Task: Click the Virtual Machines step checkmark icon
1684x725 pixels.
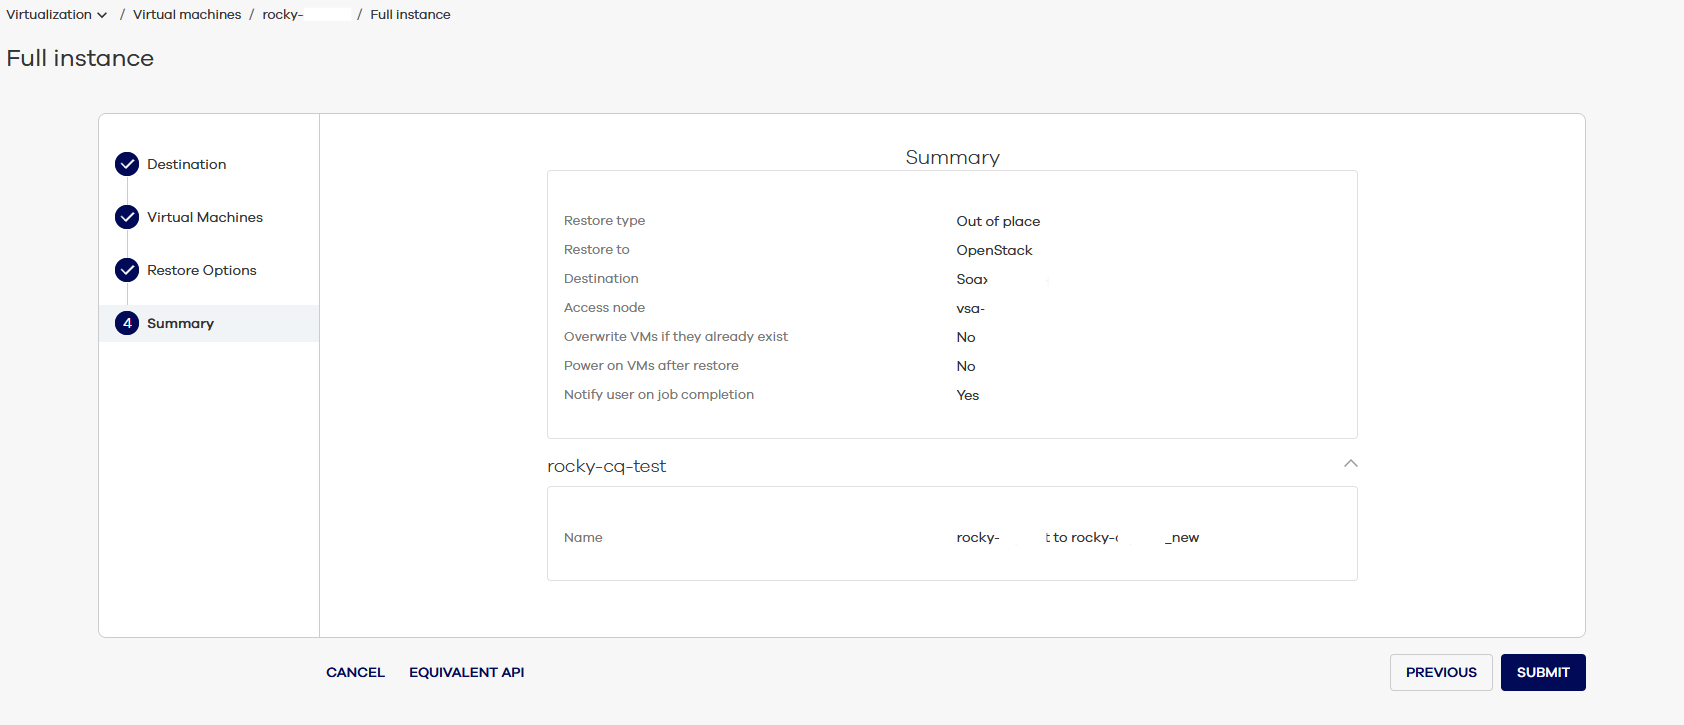Action: [127, 217]
